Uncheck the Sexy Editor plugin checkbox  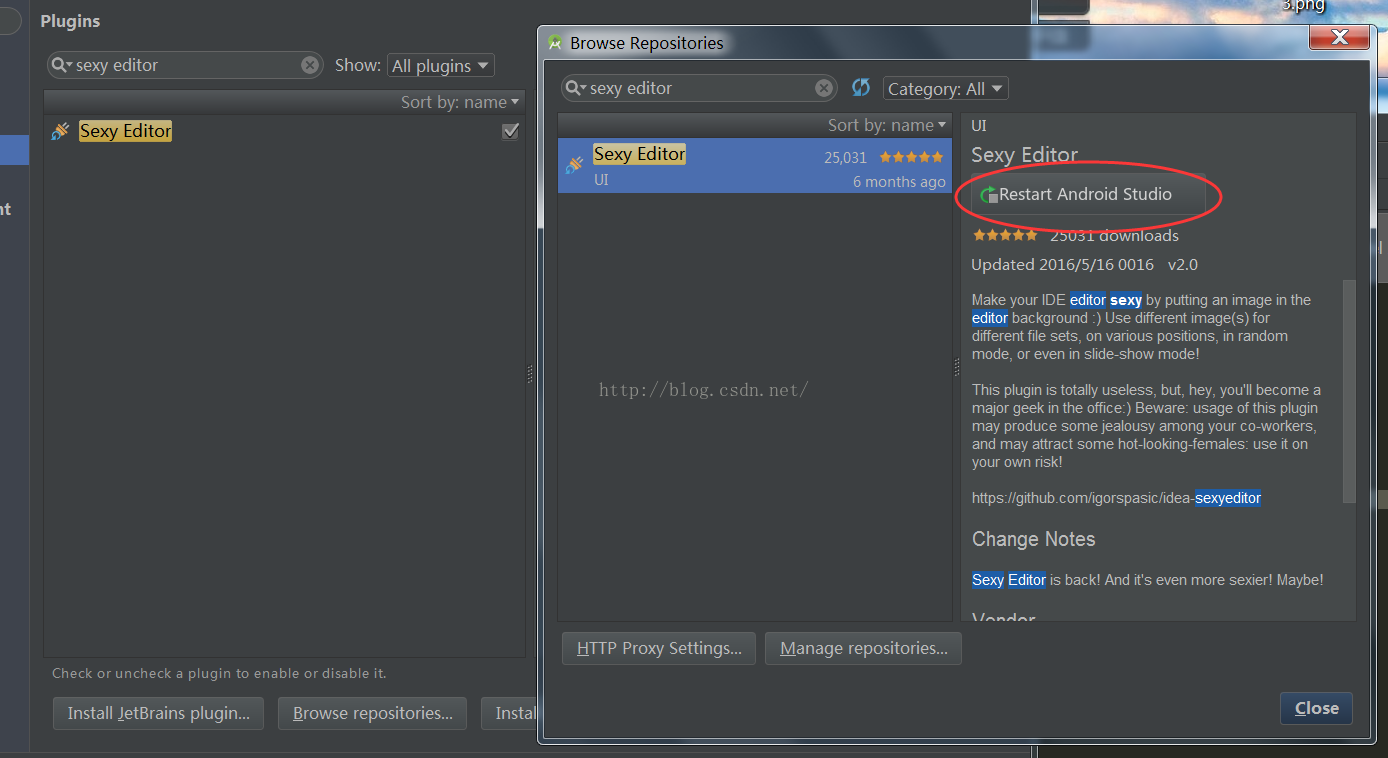click(x=510, y=131)
